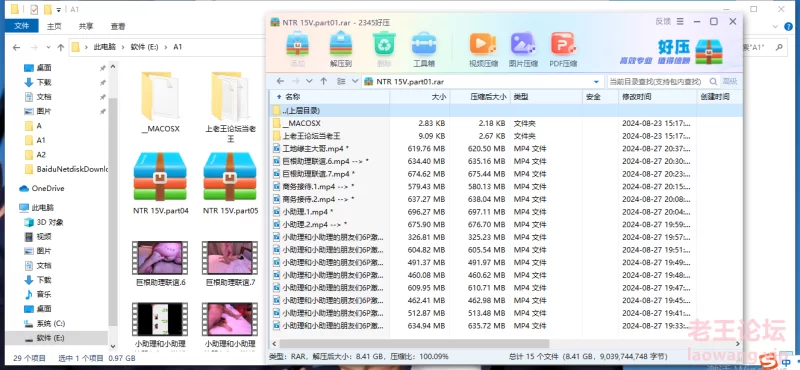Go up one level in 好压 window

323,81
